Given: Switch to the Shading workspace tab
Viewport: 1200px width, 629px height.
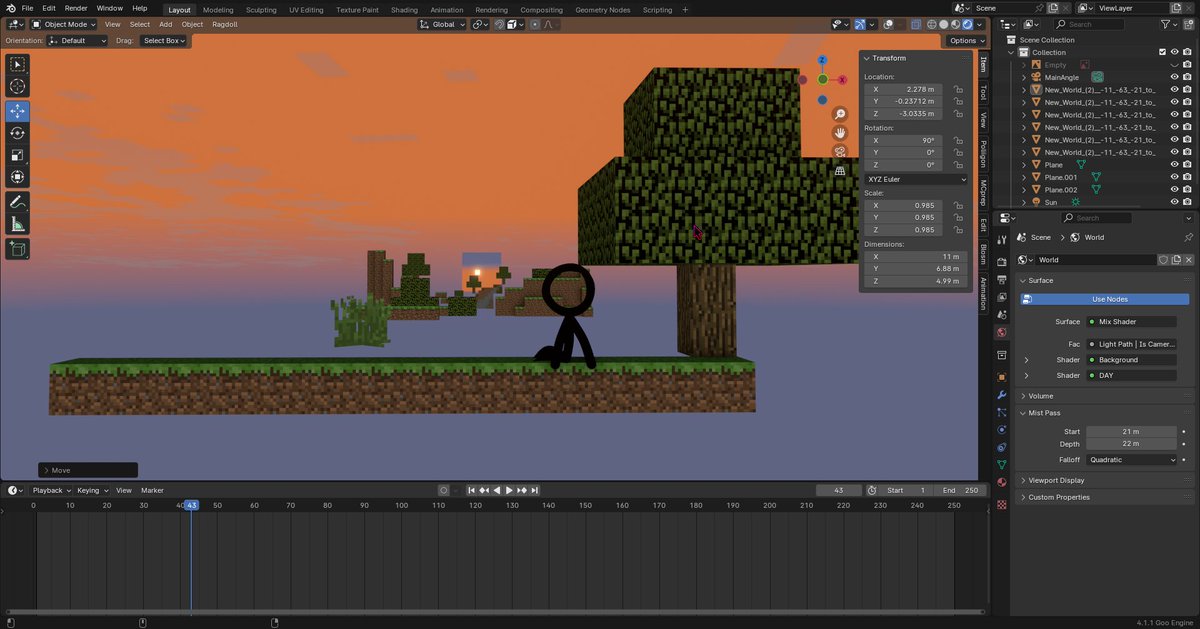Looking at the screenshot, I should (x=404, y=10).
